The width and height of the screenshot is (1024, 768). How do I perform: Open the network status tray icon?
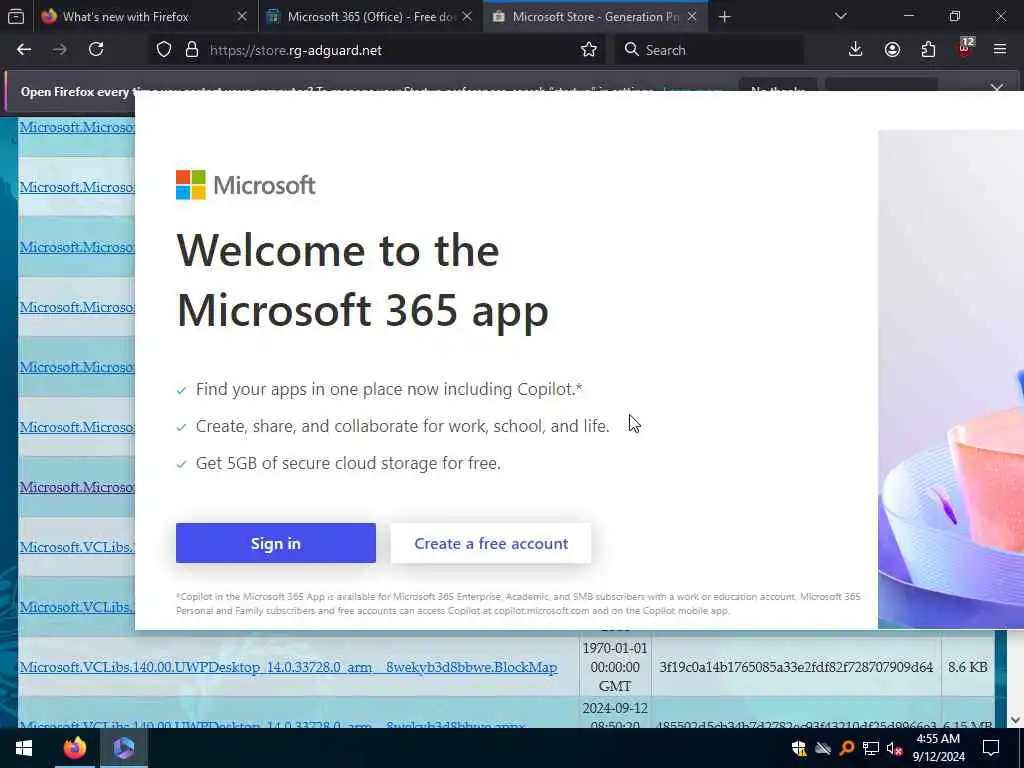pos(871,748)
